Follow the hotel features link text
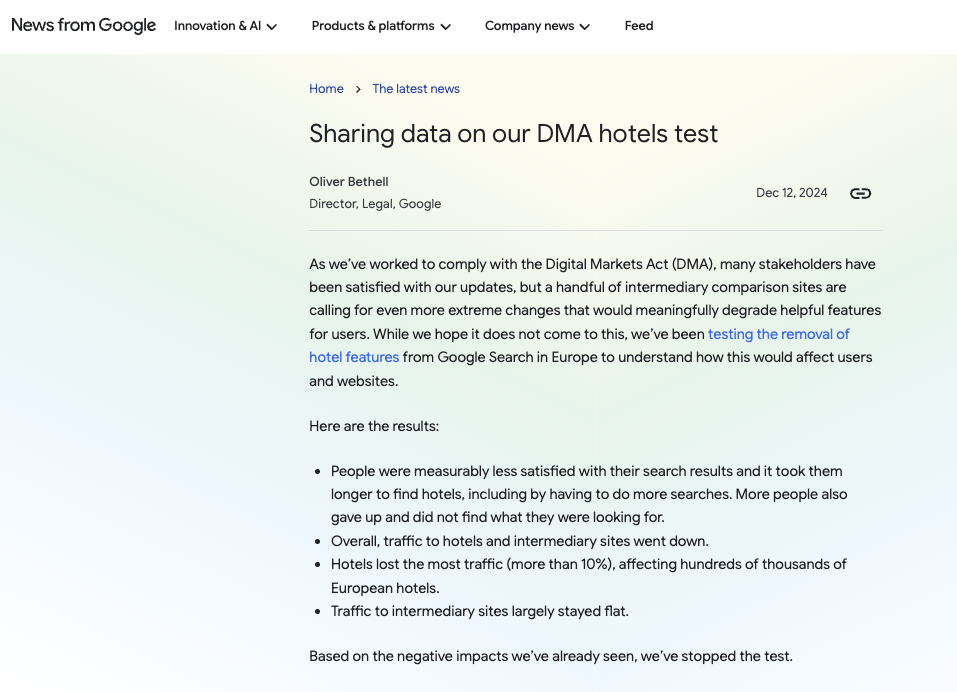The width and height of the screenshot is (957, 692). coord(354,357)
